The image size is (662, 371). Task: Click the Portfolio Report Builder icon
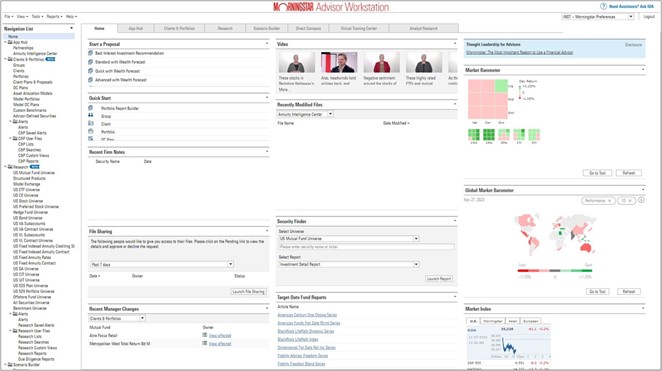(x=90, y=108)
